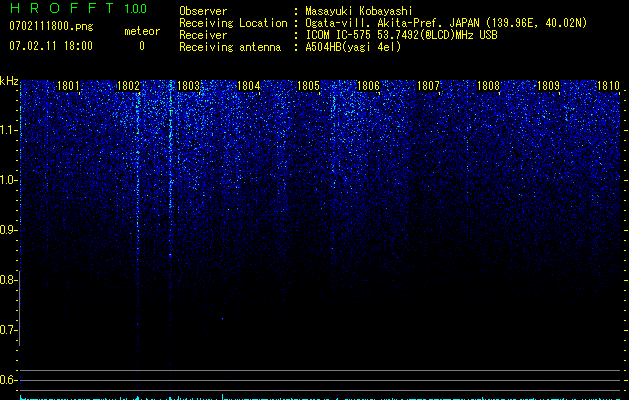
Task: Click the Receiver field label
Action: [x=203, y=35]
